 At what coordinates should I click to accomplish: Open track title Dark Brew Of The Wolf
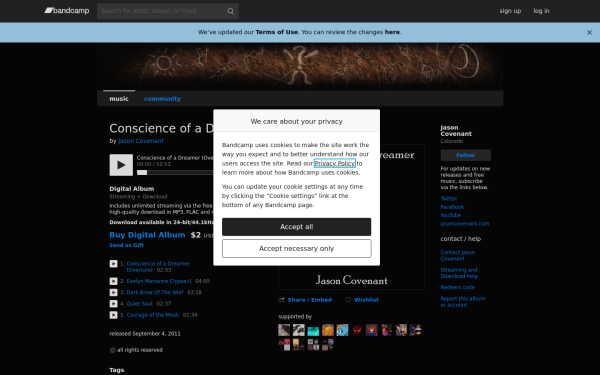pos(155,292)
